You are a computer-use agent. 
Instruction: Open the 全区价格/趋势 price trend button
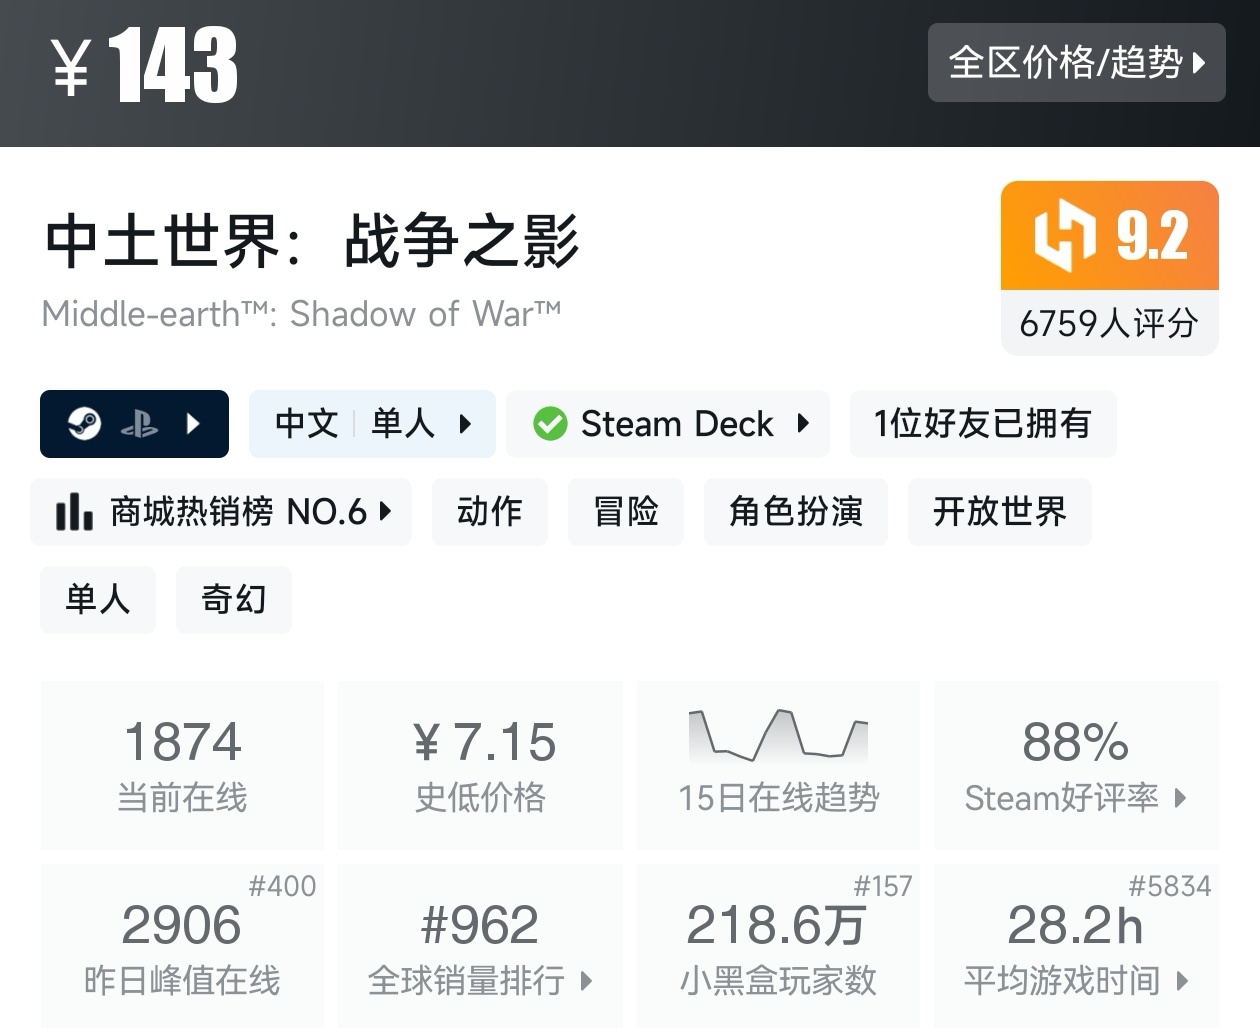point(1076,62)
